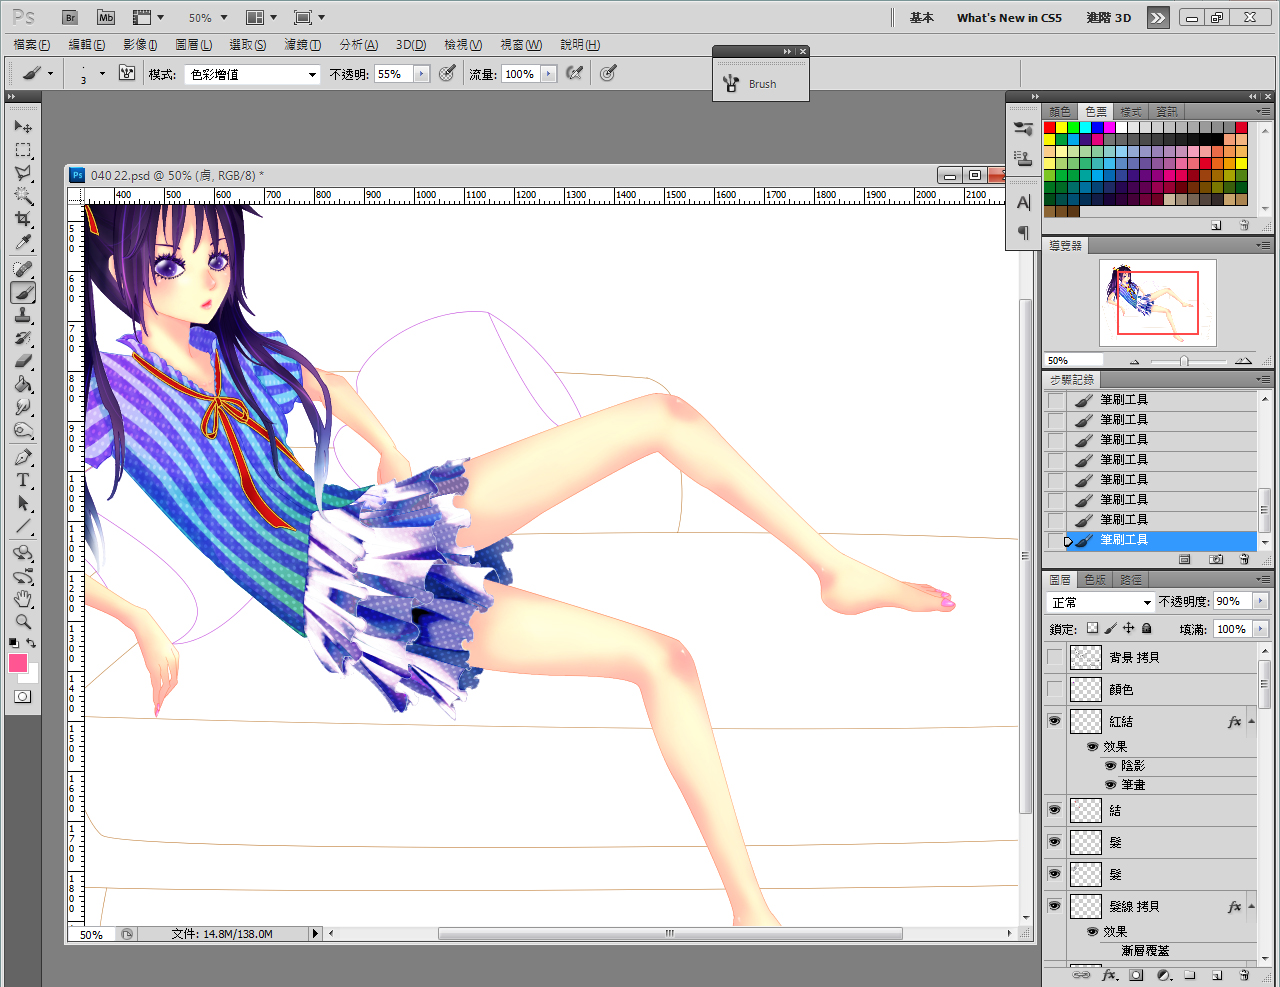The height and width of the screenshot is (987, 1280).
Task: Select the Eraser tool
Action: tap(23, 361)
